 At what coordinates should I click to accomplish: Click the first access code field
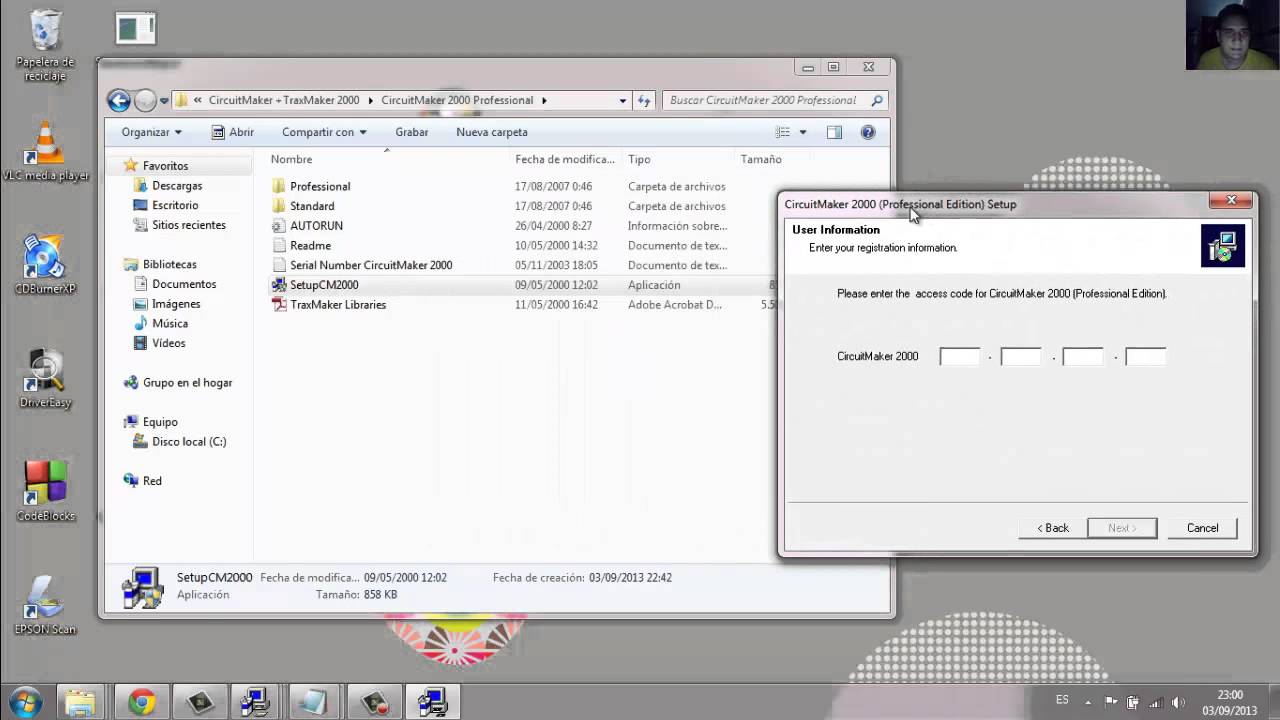tap(960, 356)
